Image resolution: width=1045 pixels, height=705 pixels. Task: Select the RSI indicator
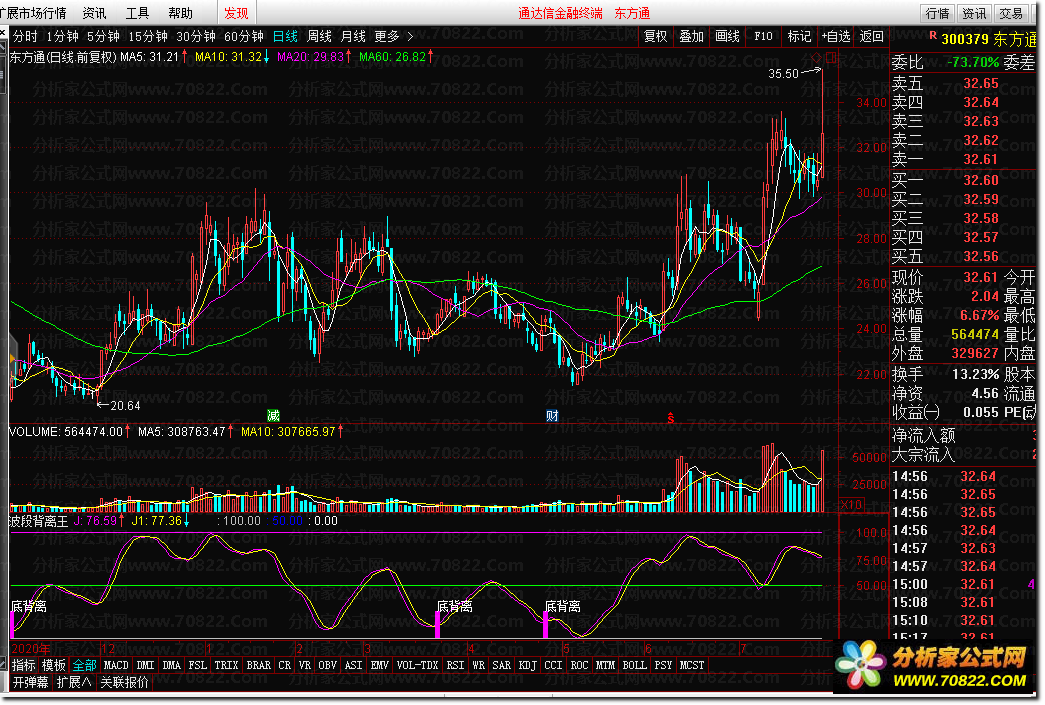click(455, 665)
